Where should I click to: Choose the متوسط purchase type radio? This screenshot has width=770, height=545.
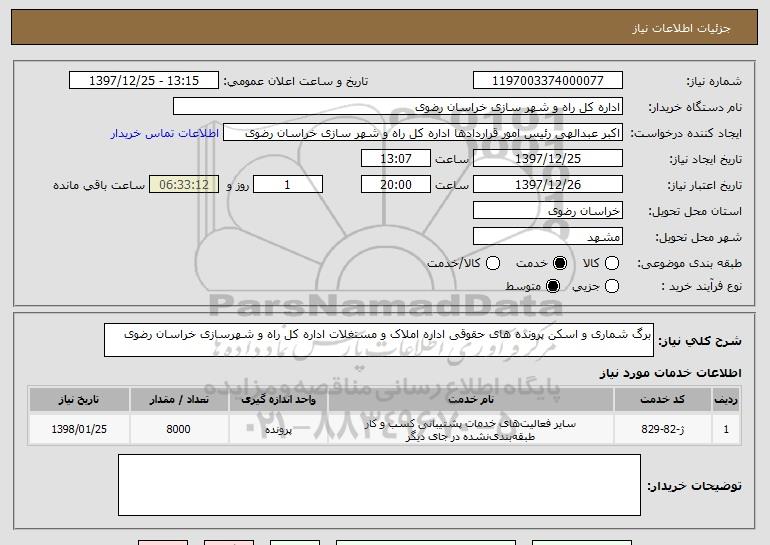[x=552, y=286]
